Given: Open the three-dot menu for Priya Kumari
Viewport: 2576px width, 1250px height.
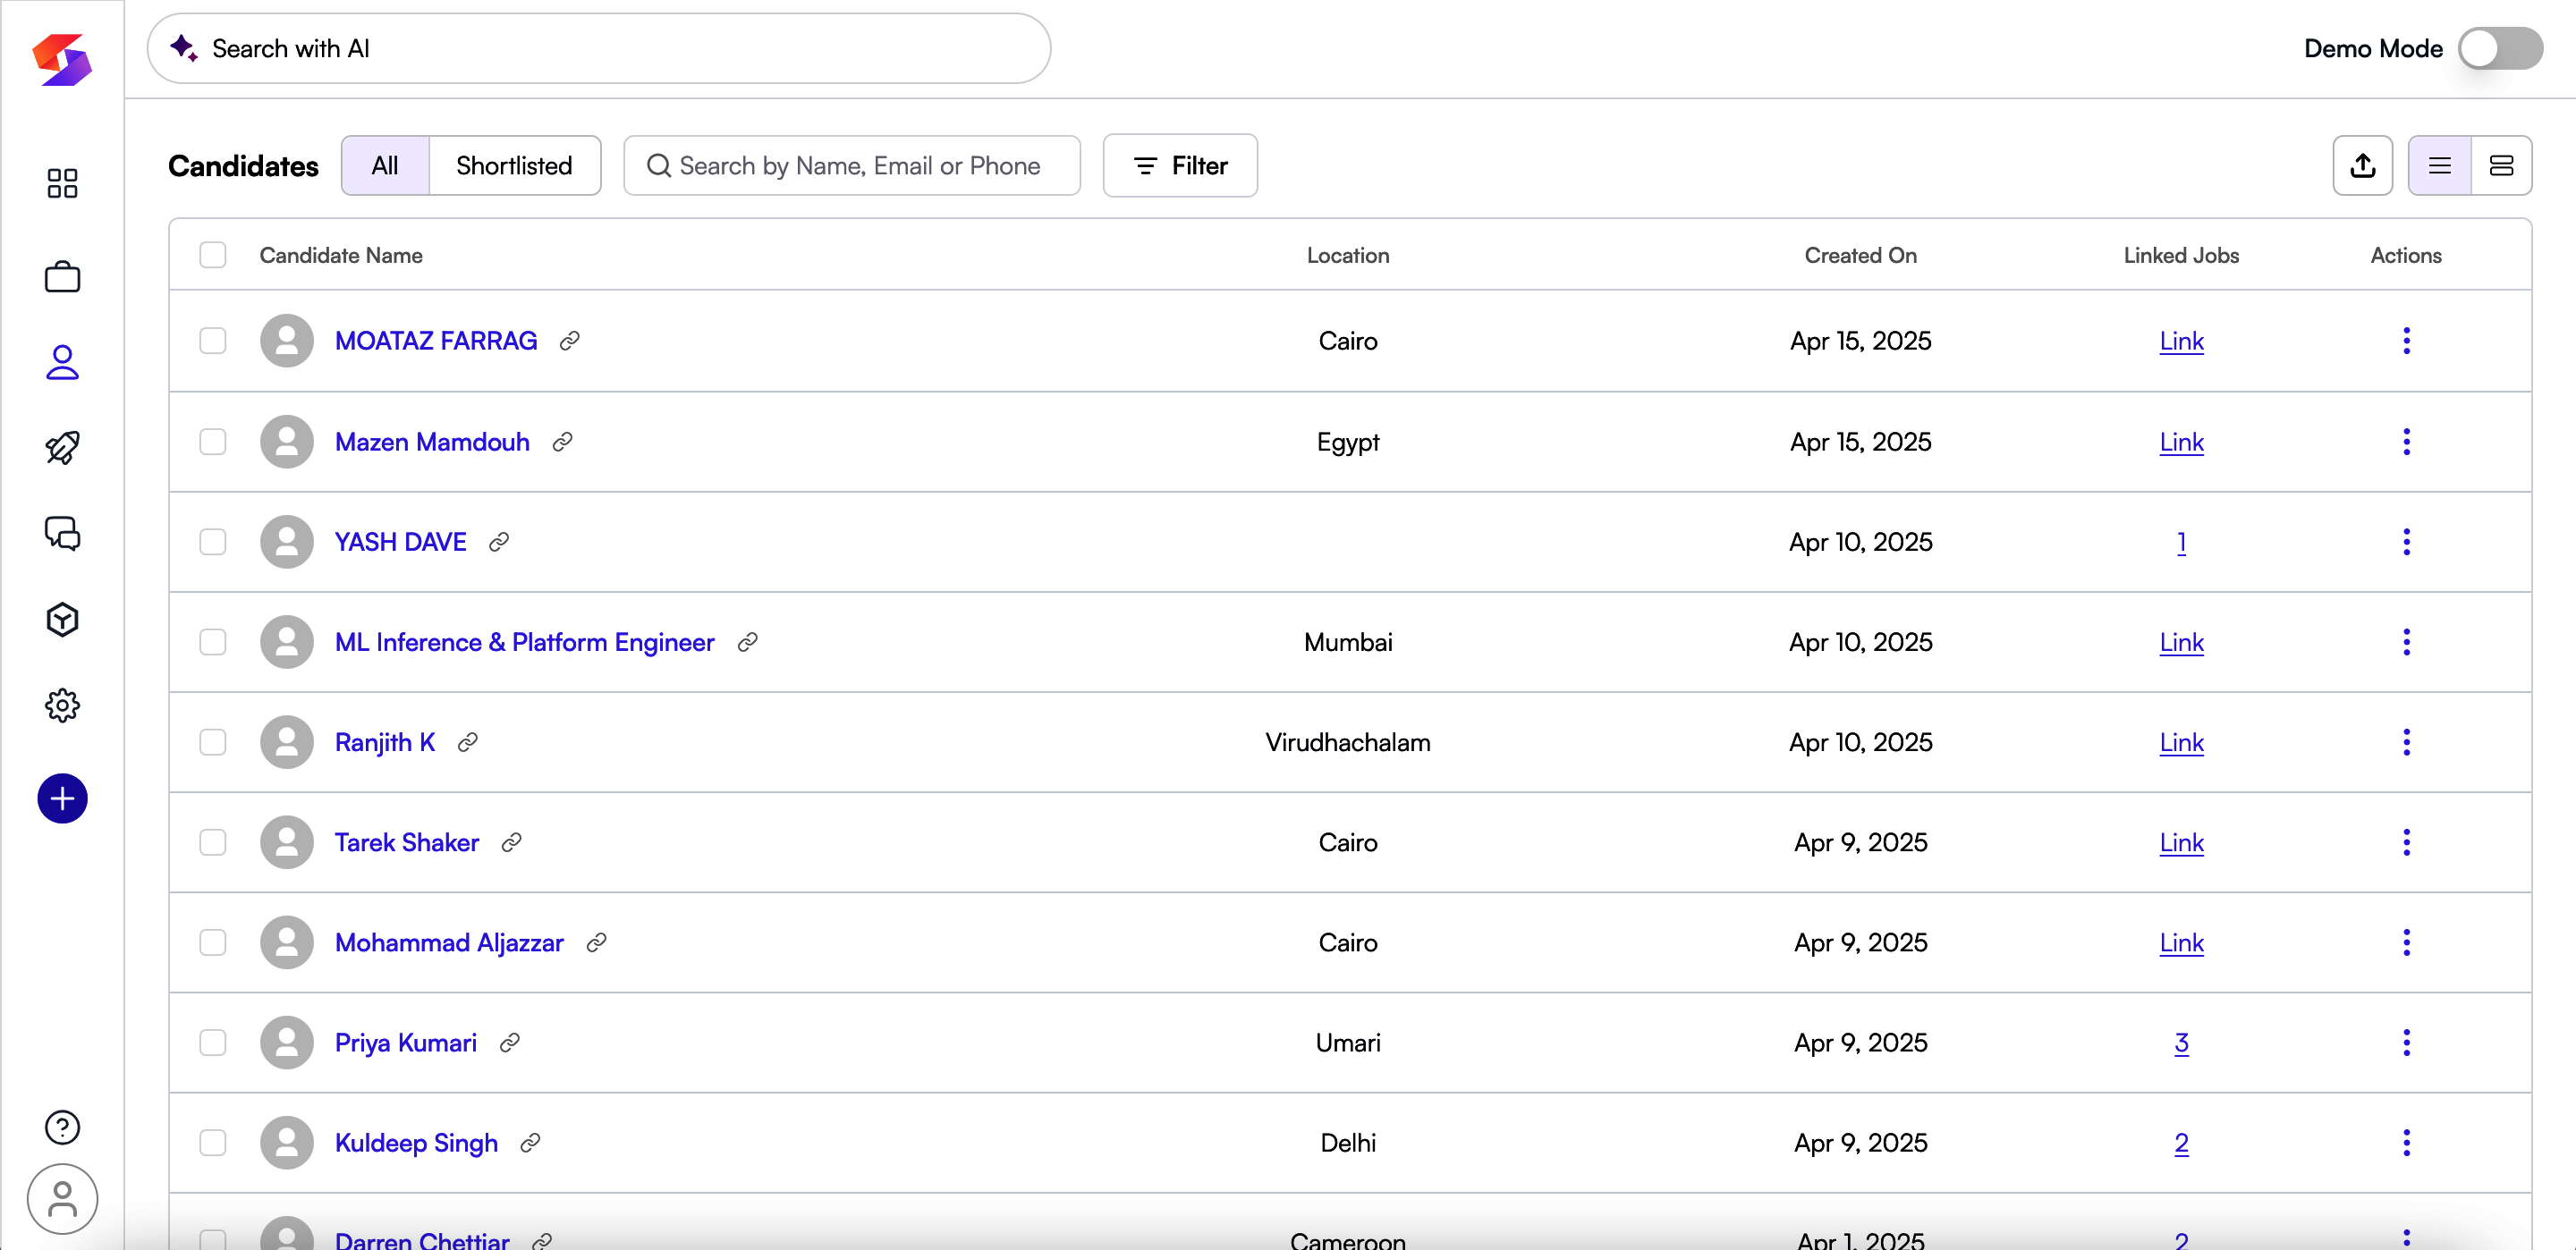Looking at the screenshot, I should (2405, 1042).
